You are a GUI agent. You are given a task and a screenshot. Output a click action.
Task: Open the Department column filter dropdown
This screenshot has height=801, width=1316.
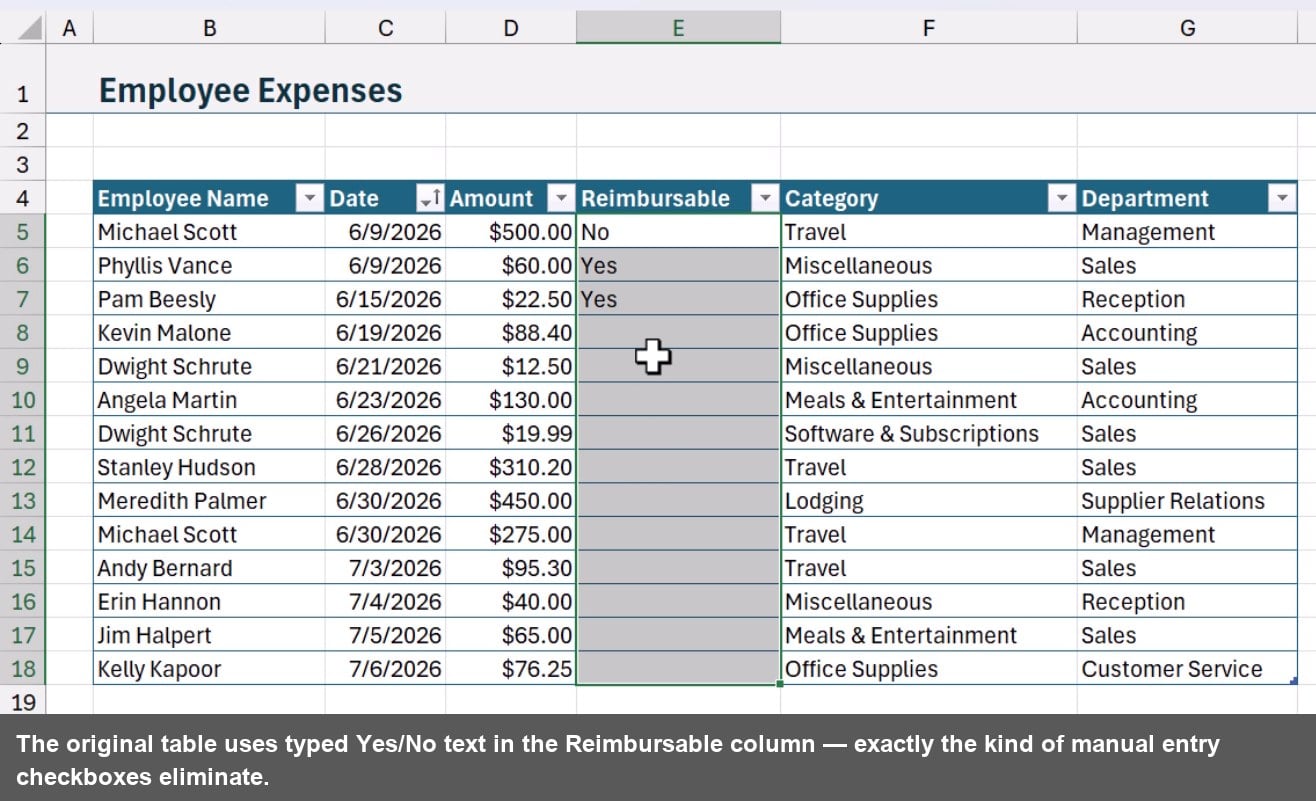(1283, 199)
